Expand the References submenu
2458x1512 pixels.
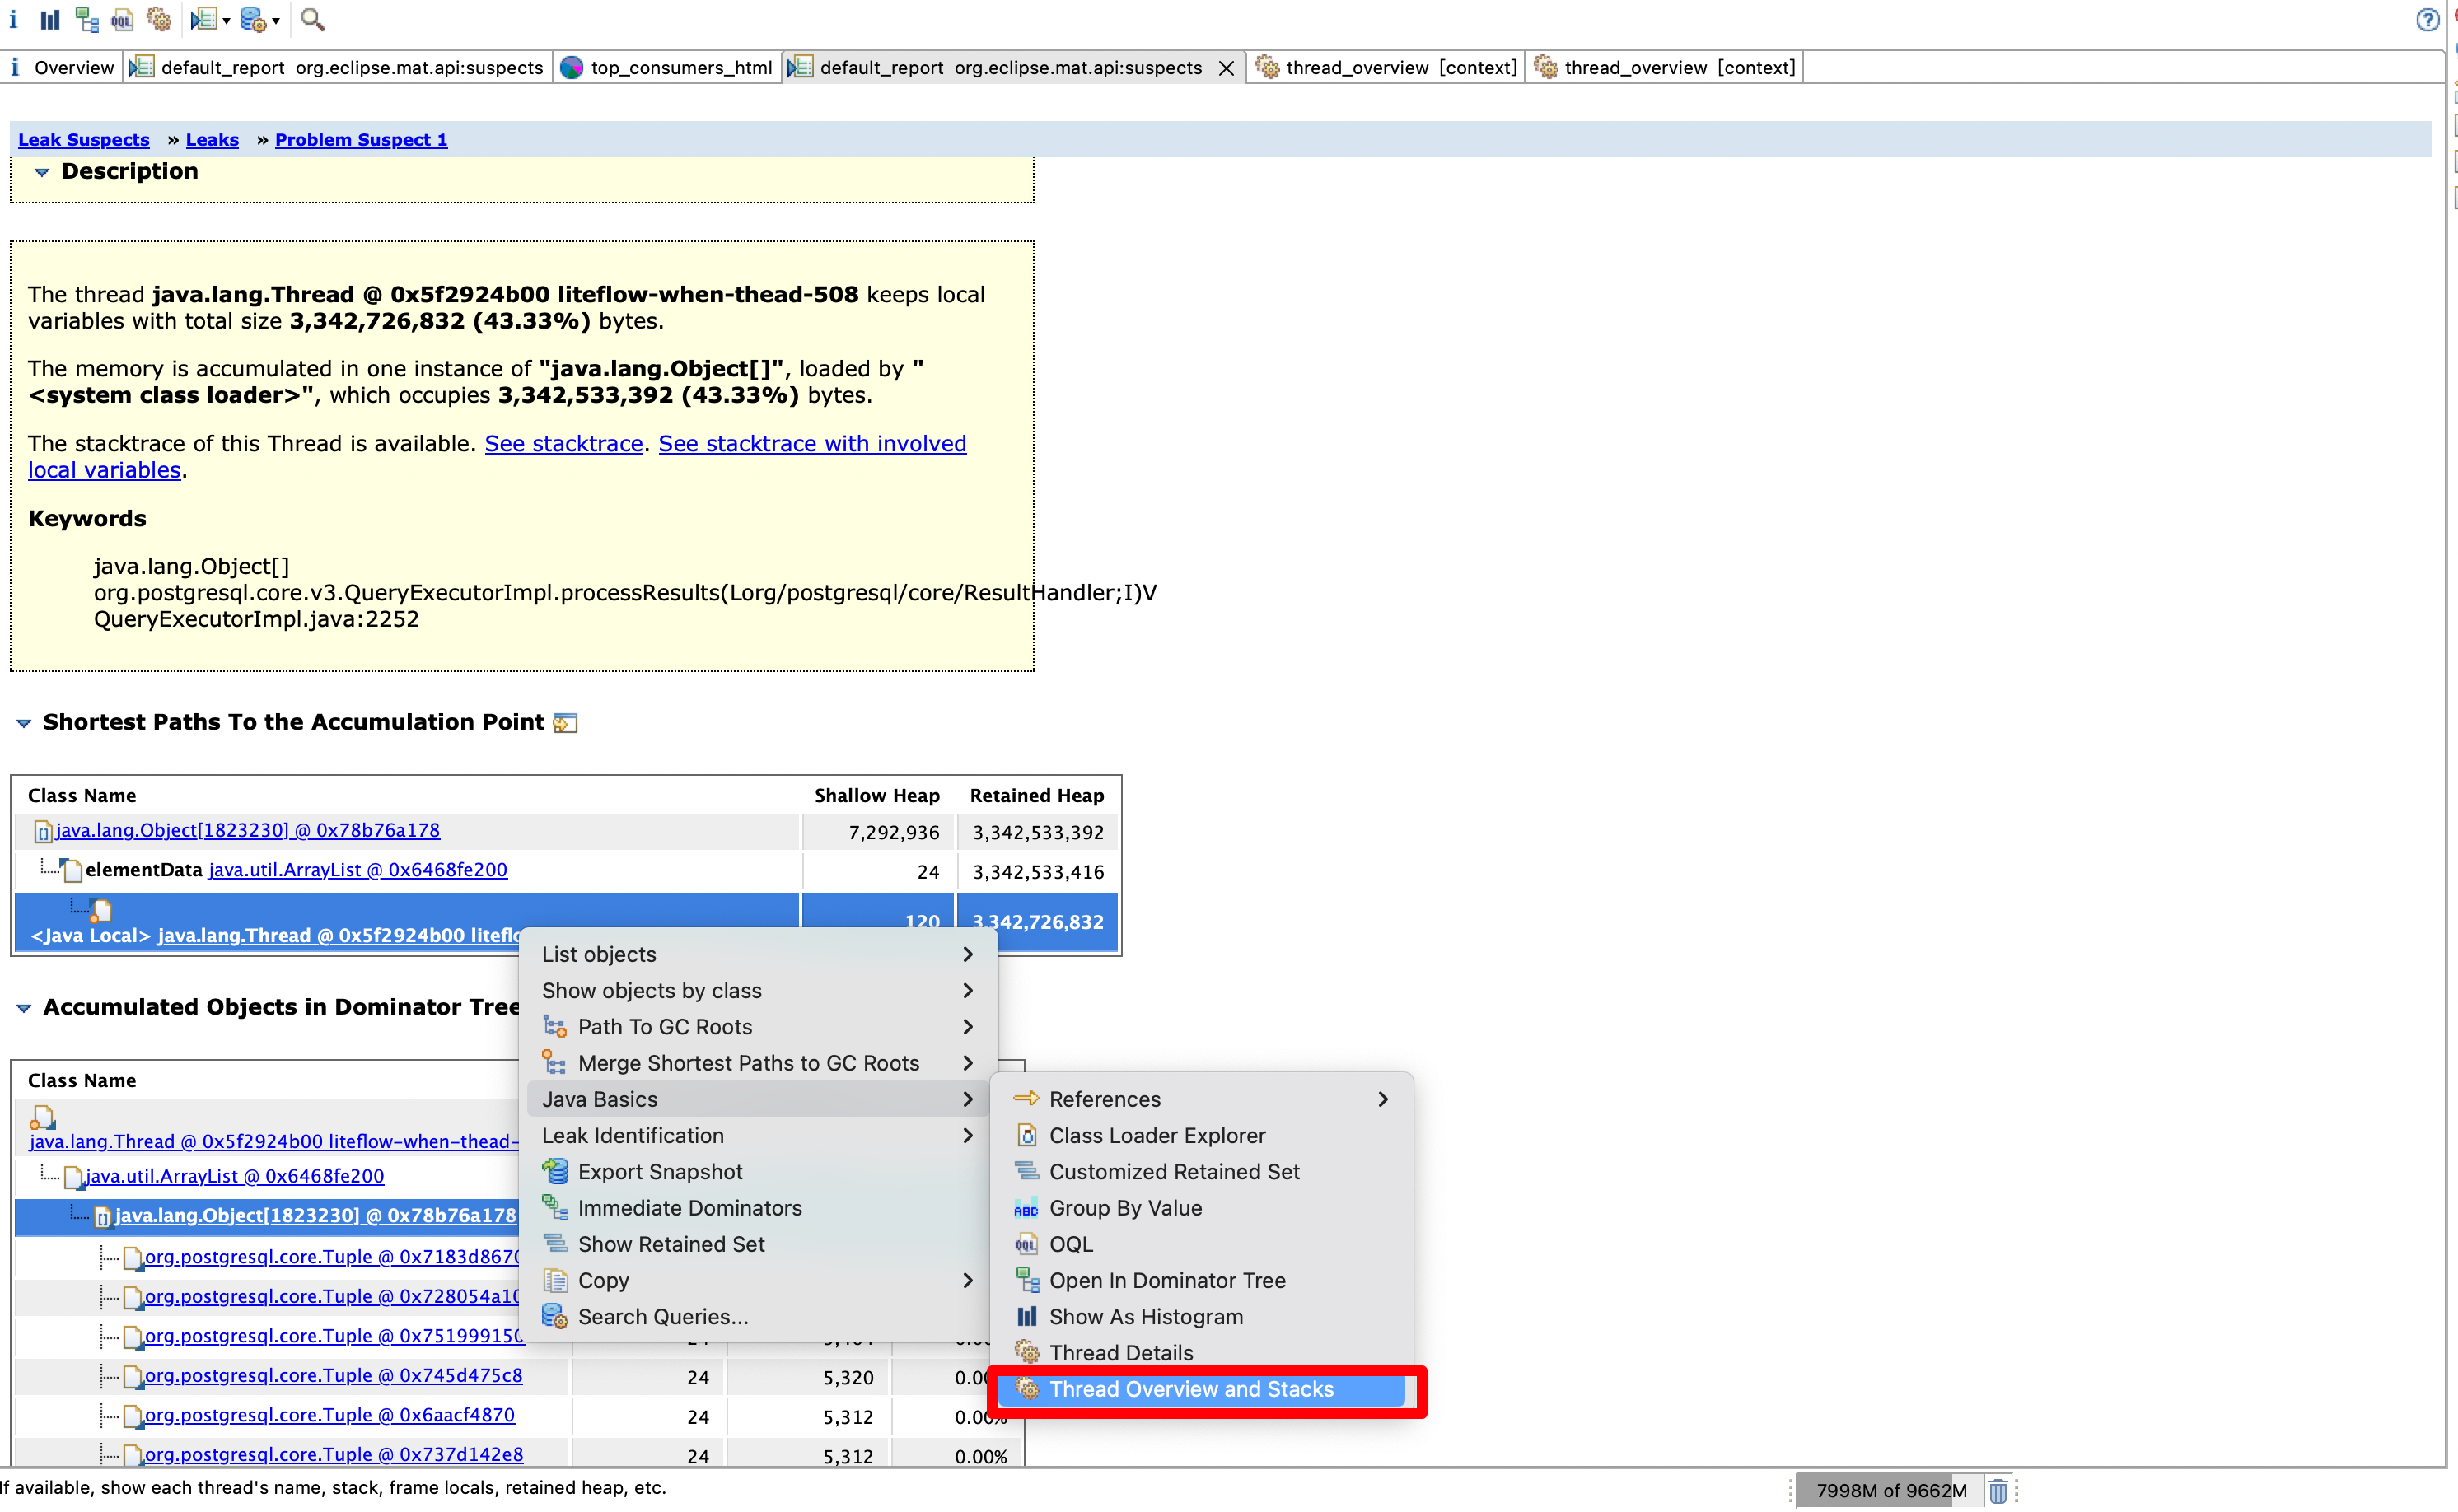coord(1201,1100)
